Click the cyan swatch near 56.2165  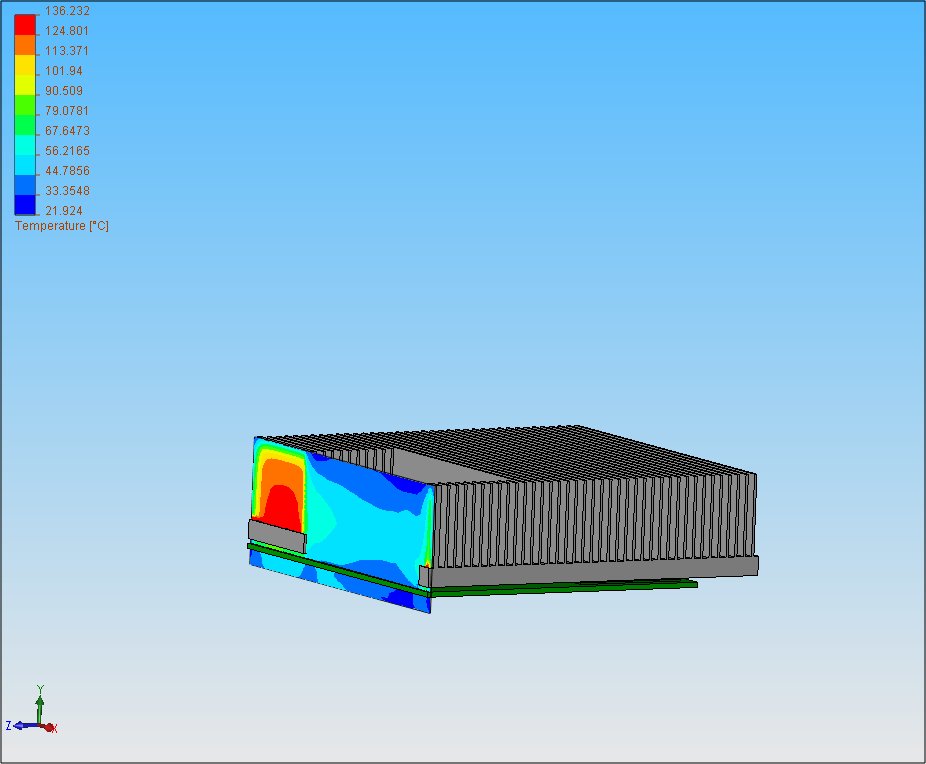(25, 145)
